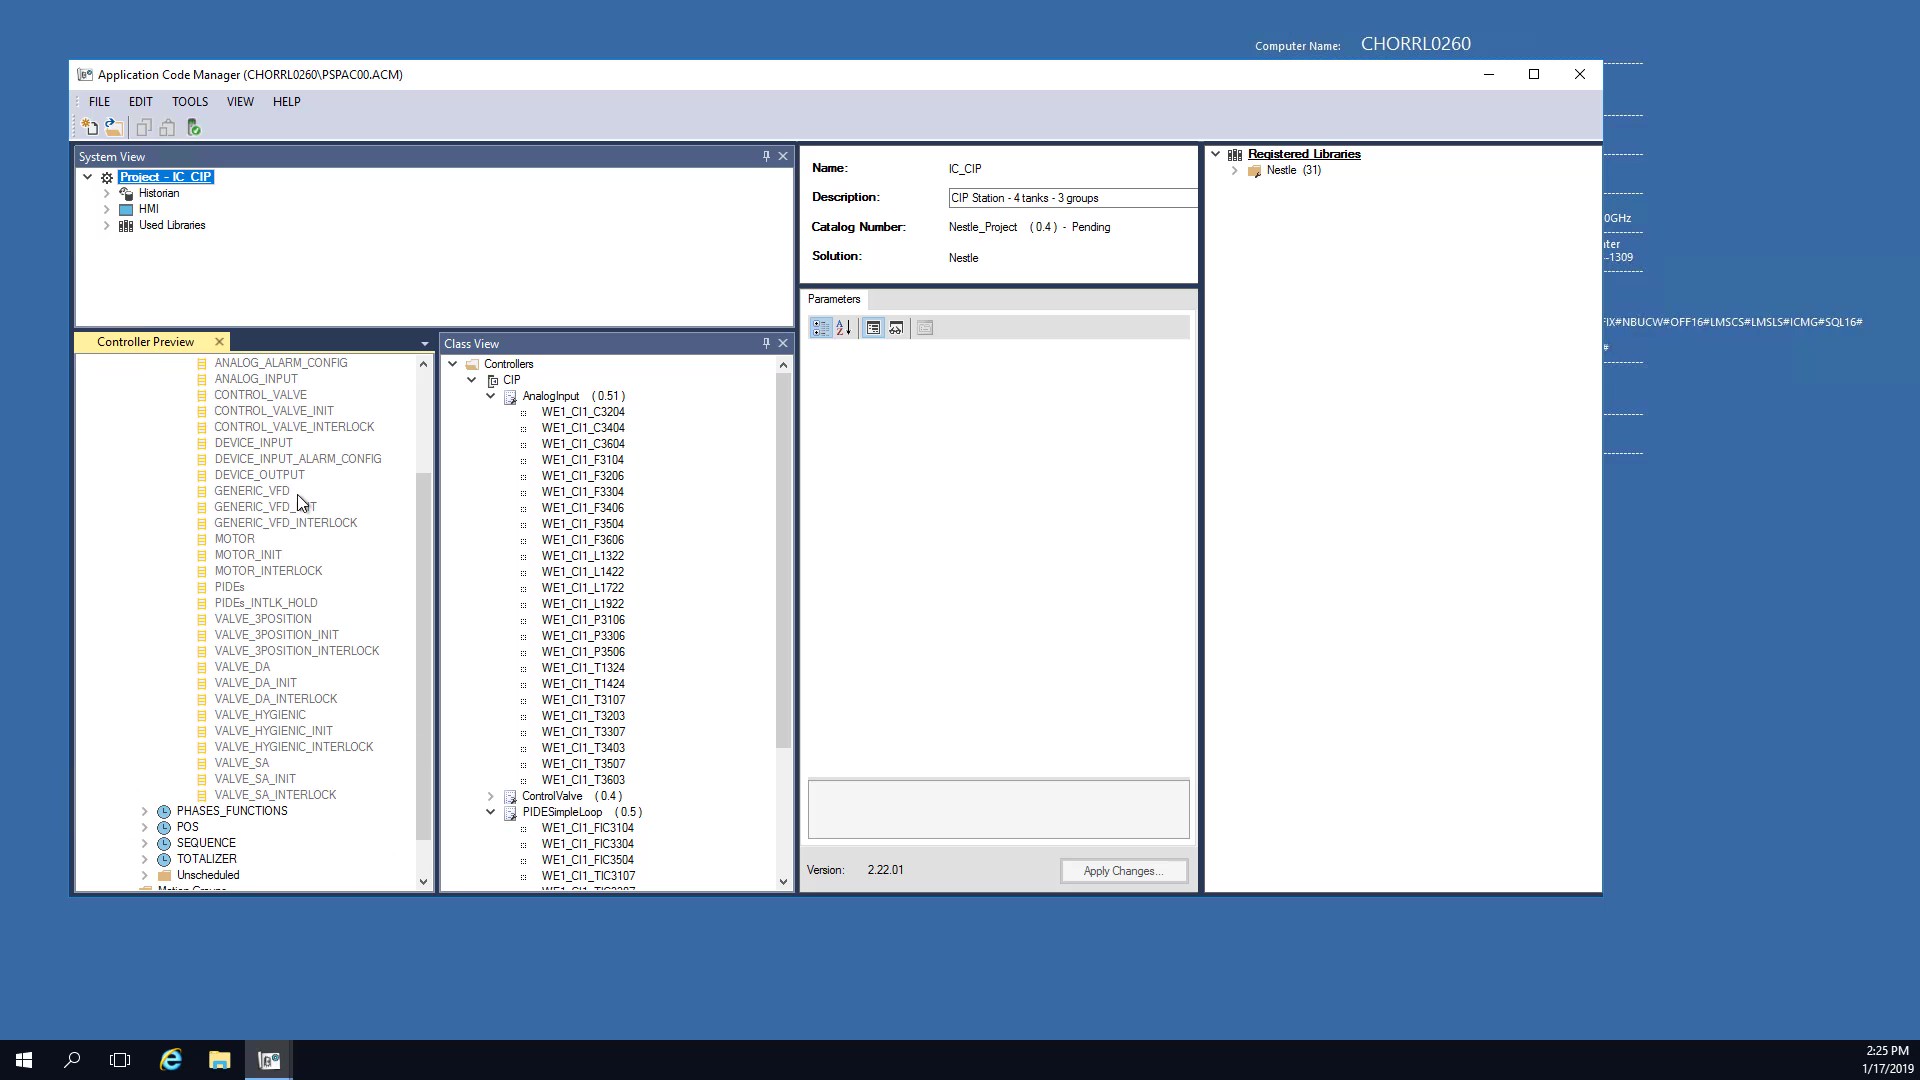Expand the ControlValve (0.4) node
The width and height of the screenshot is (1920, 1080).
point(491,796)
